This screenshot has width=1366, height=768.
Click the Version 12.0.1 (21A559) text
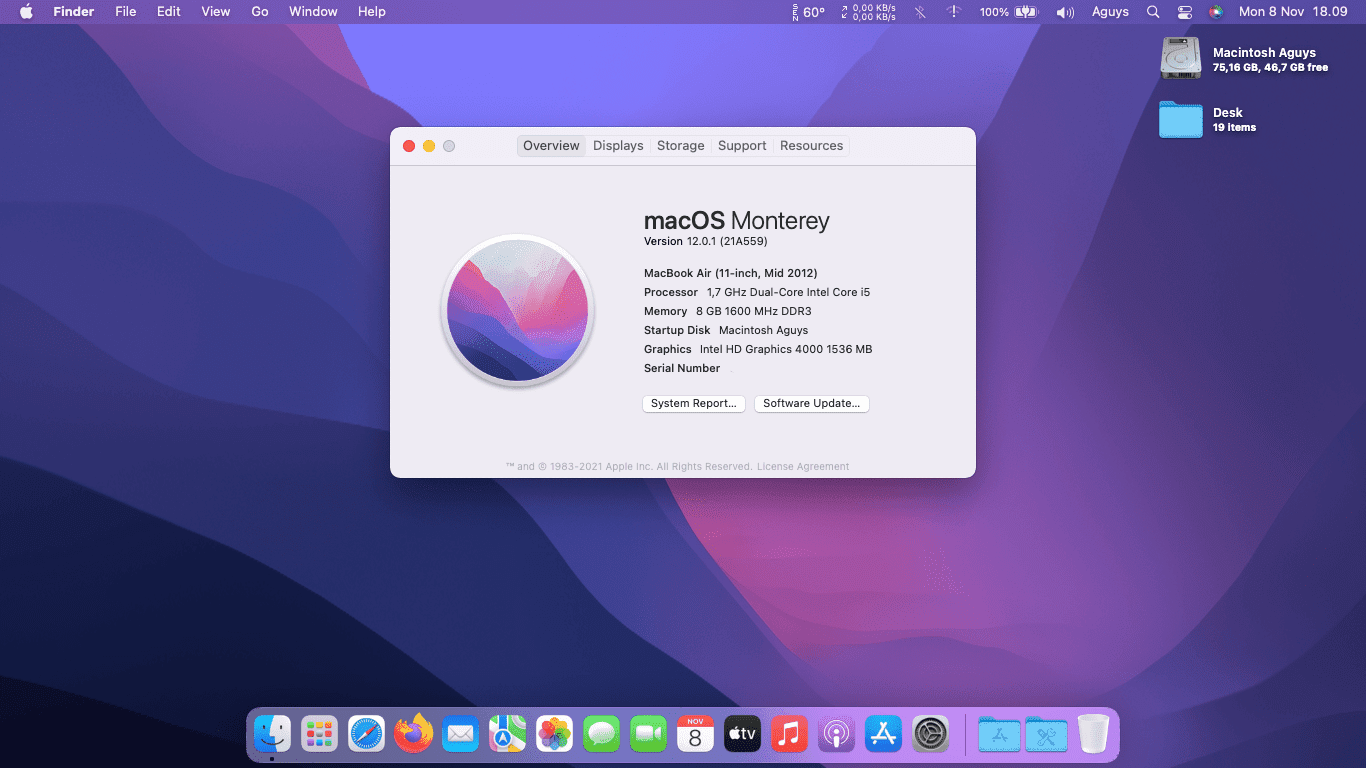pos(706,242)
